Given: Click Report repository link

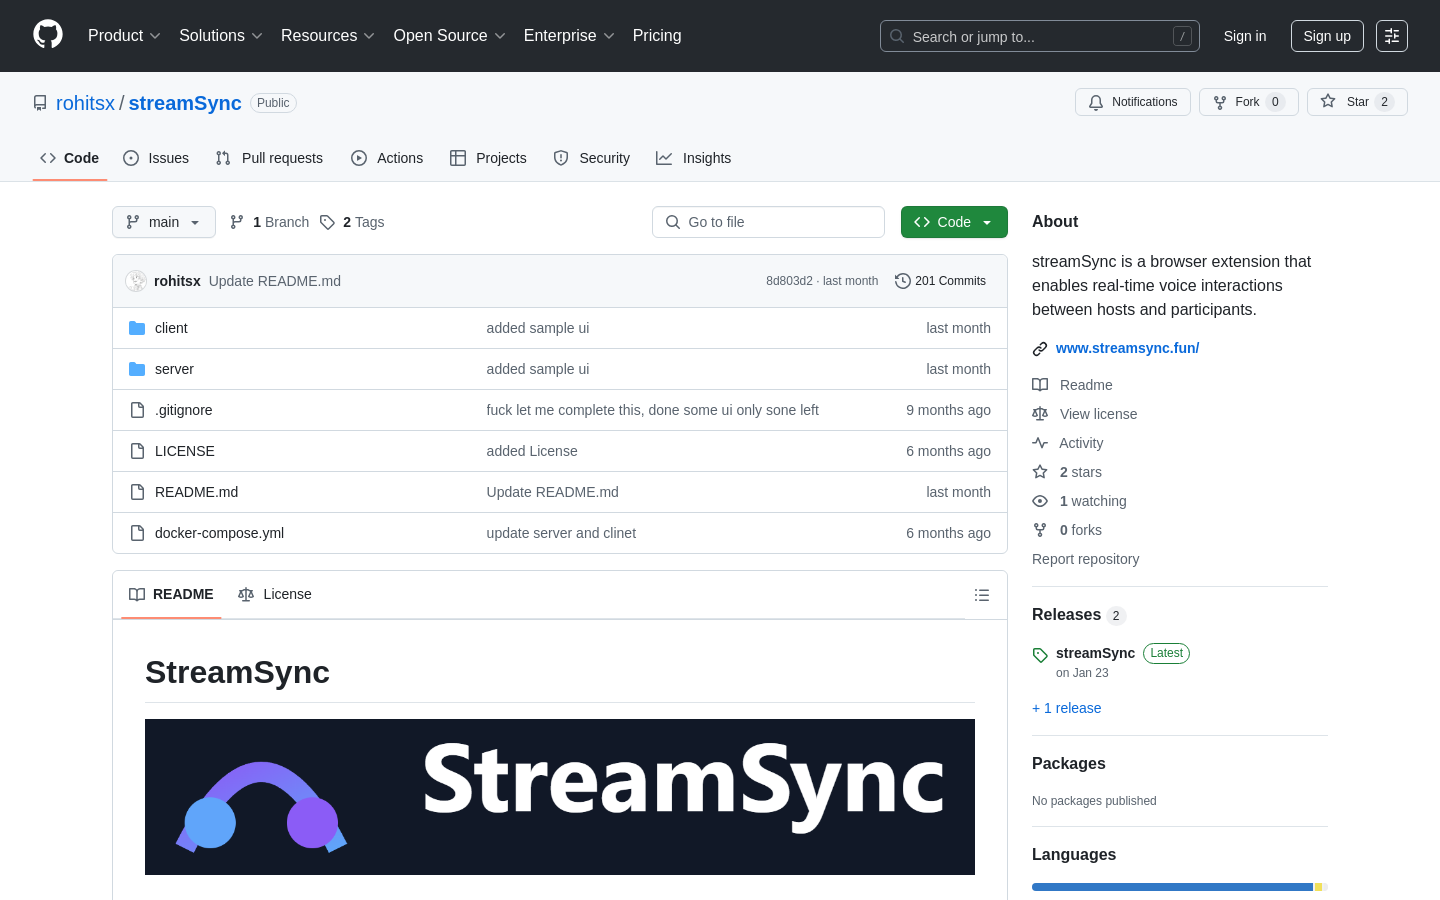Looking at the screenshot, I should [x=1085, y=559].
